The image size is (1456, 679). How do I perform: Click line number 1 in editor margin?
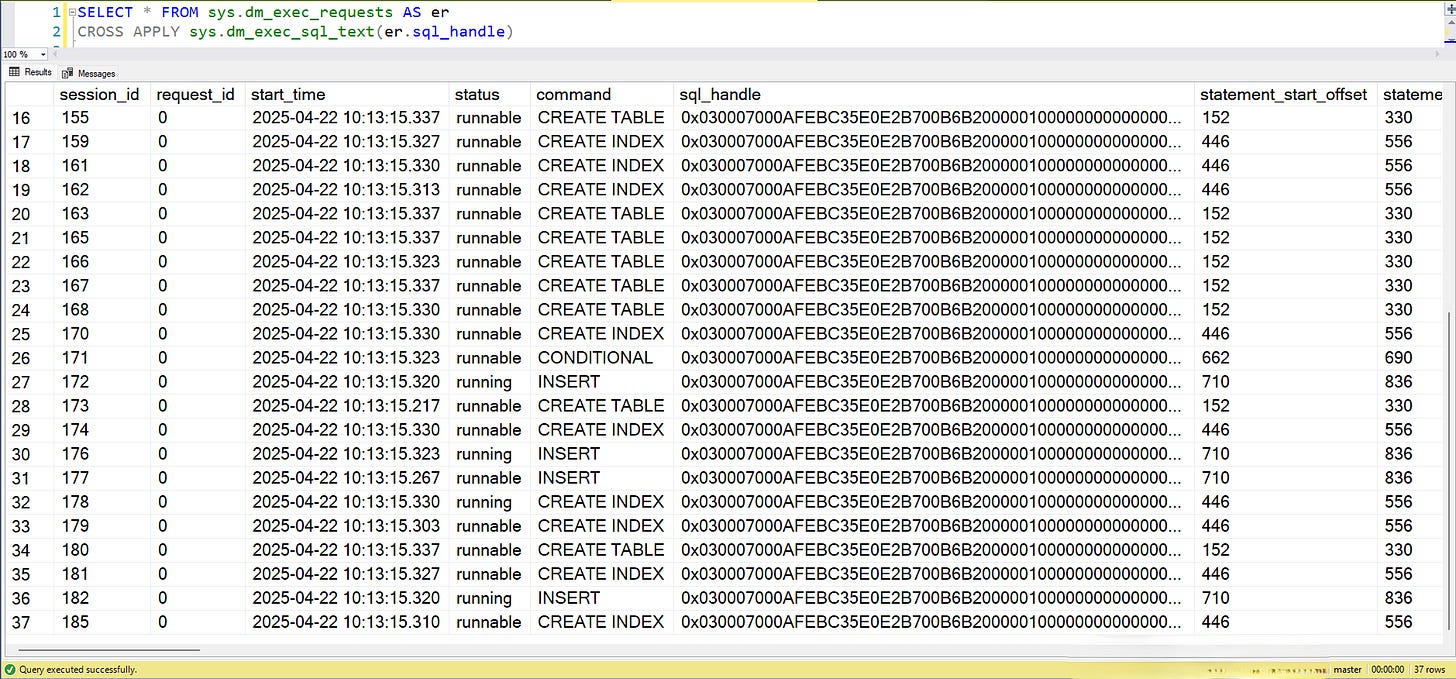pyautogui.click(x=56, y=13)
